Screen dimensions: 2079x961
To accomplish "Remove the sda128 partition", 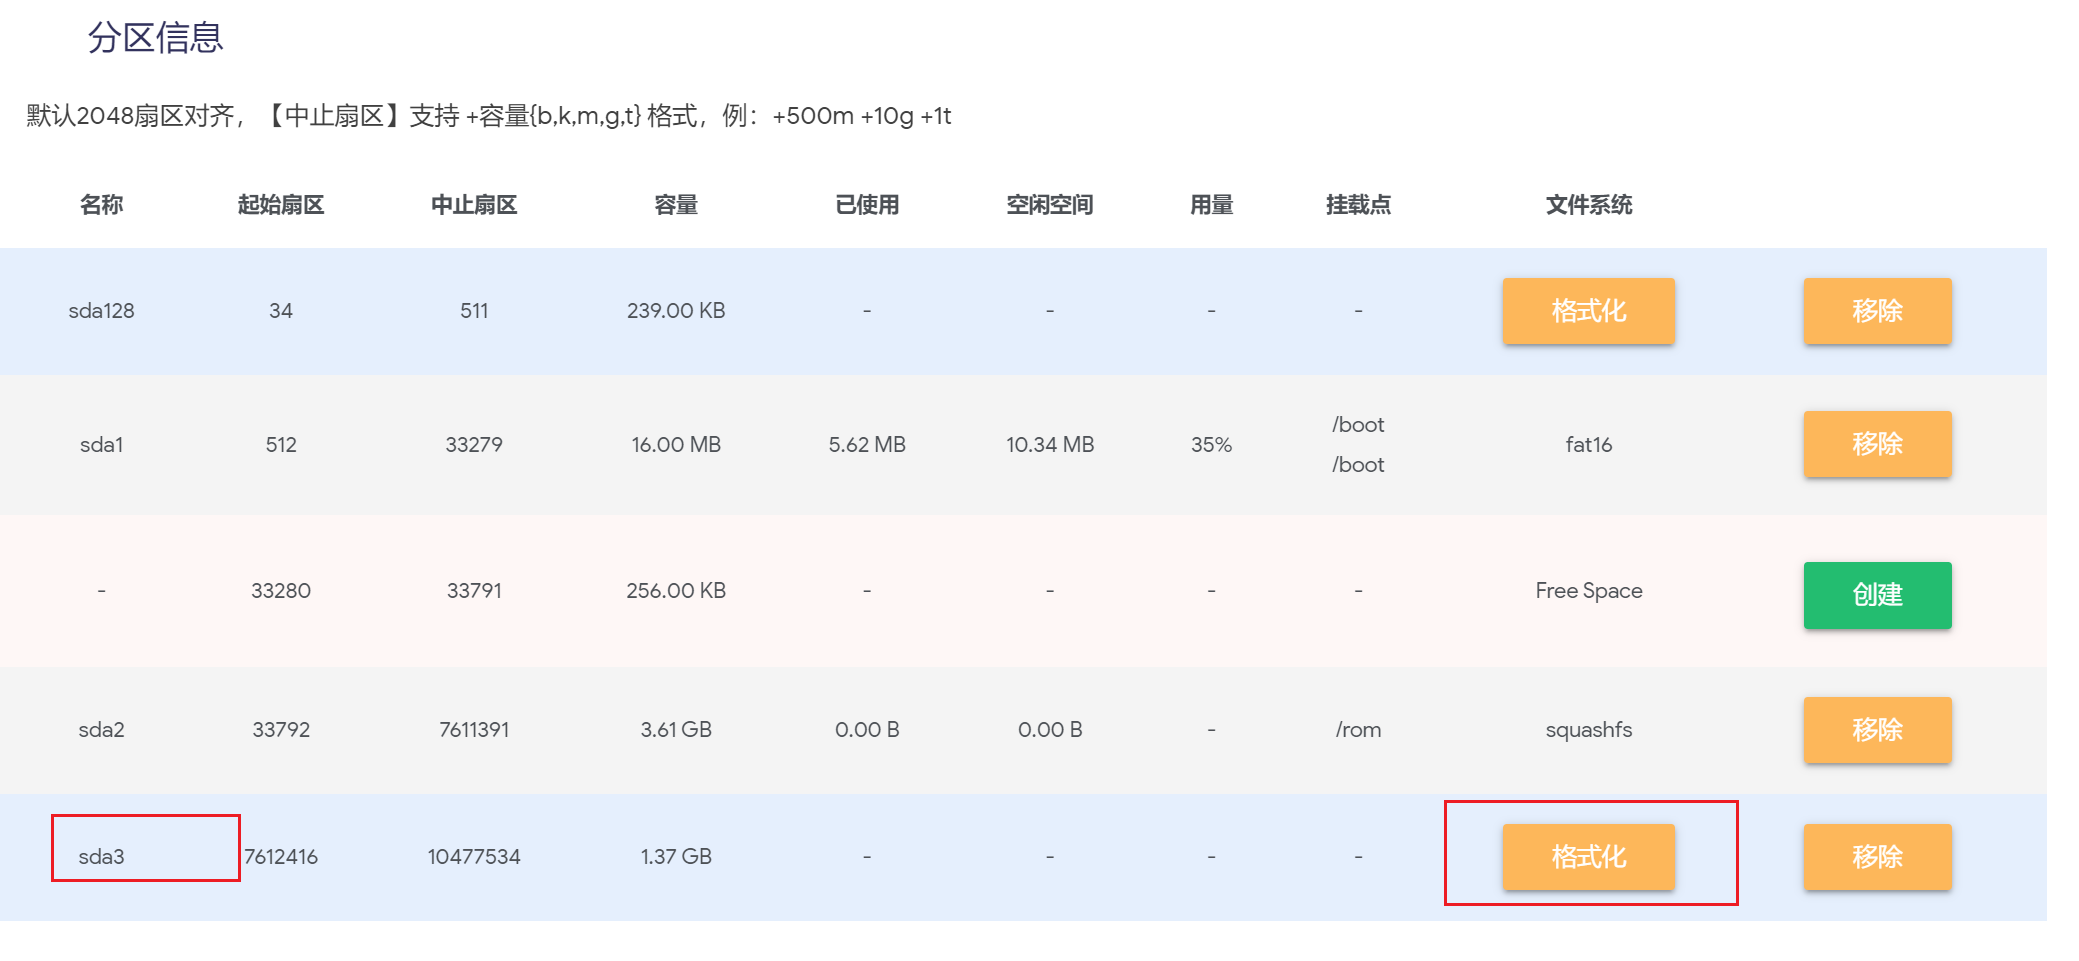I will pyautogui.click(x=1876, y=311).
